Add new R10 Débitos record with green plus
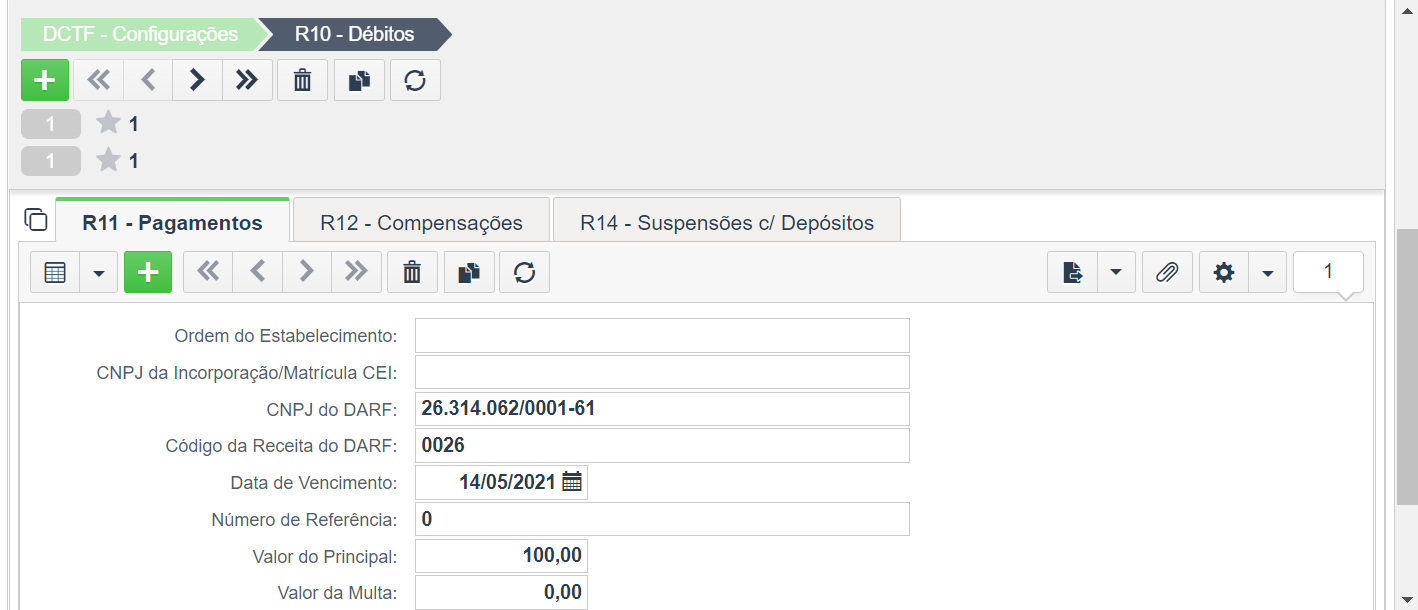The width and height of the screenshot is (1418, 610). pos(45,80)
